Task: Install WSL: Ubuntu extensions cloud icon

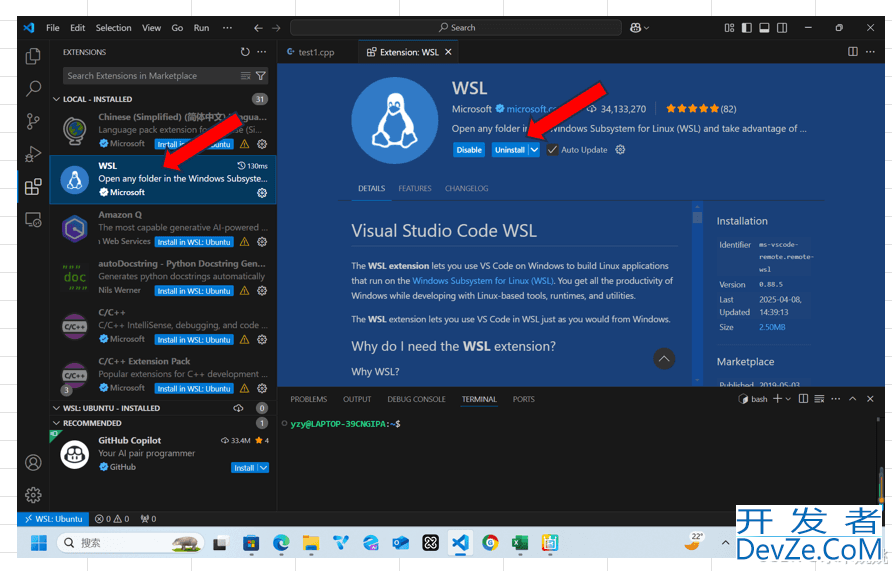Action: tap(238, 408)
